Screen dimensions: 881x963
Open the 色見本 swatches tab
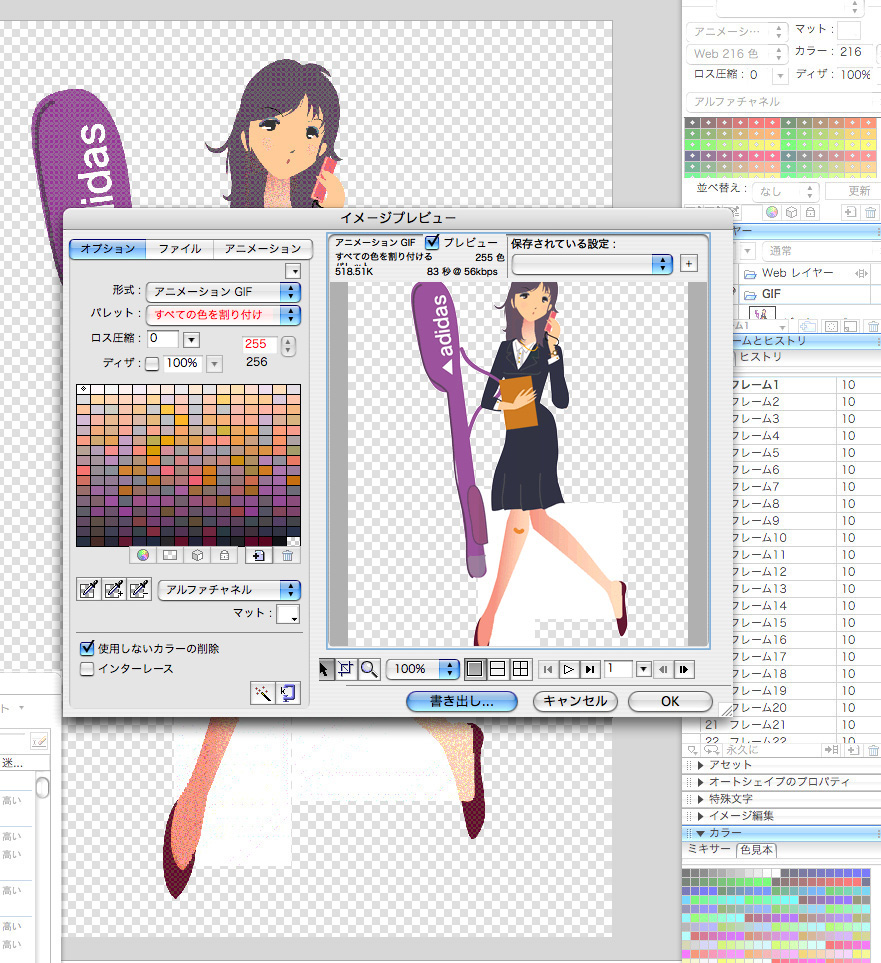click(756, 850)
